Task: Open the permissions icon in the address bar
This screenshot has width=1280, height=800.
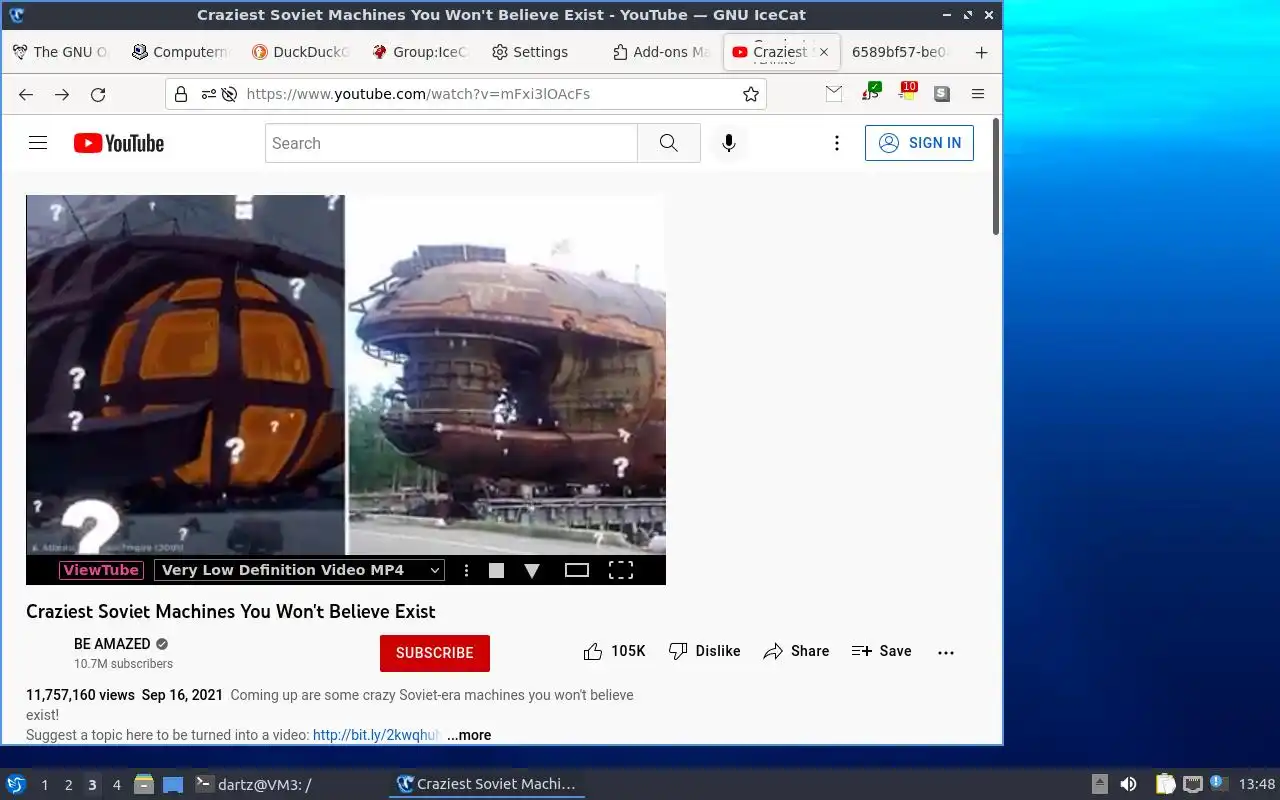Action: coord(207,94)
